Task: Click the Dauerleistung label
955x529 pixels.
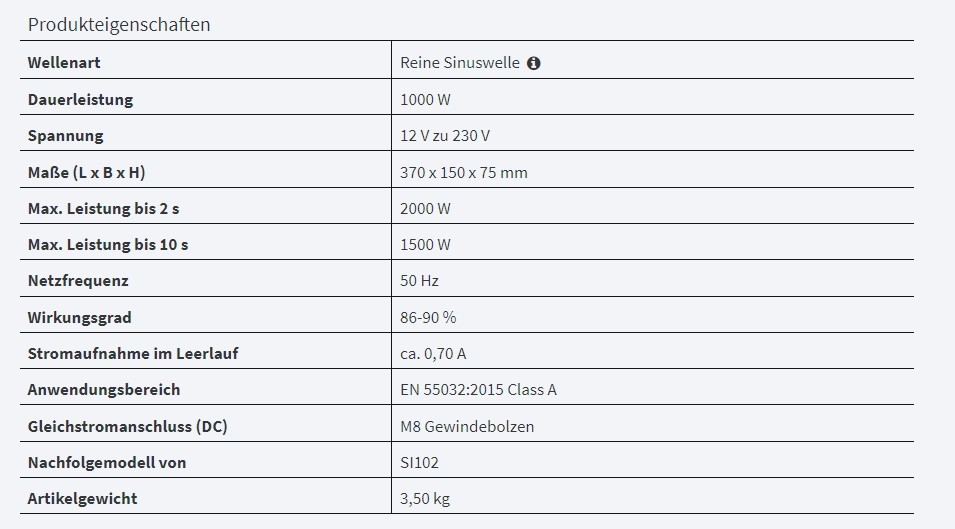Action: click(x=80, y=99)
